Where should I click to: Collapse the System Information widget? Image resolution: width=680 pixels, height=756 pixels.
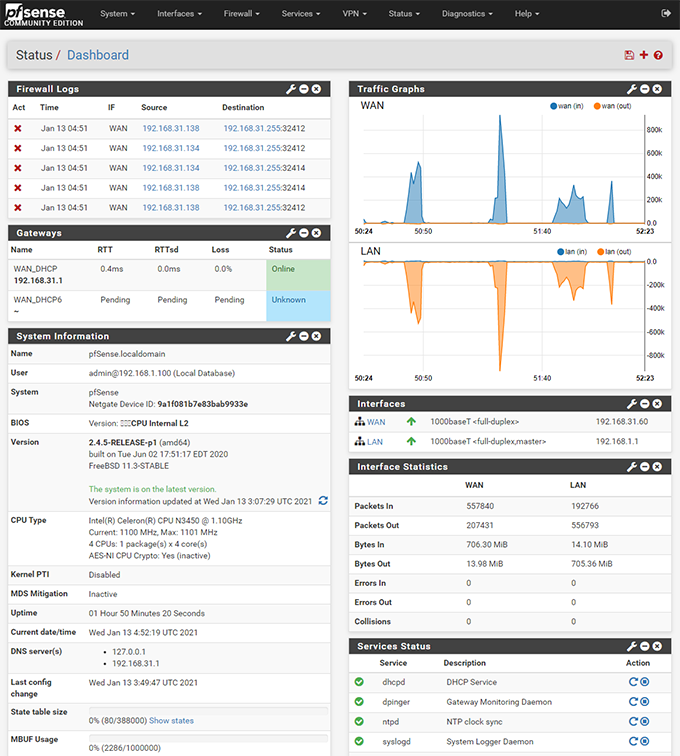[x=304, y=336]
